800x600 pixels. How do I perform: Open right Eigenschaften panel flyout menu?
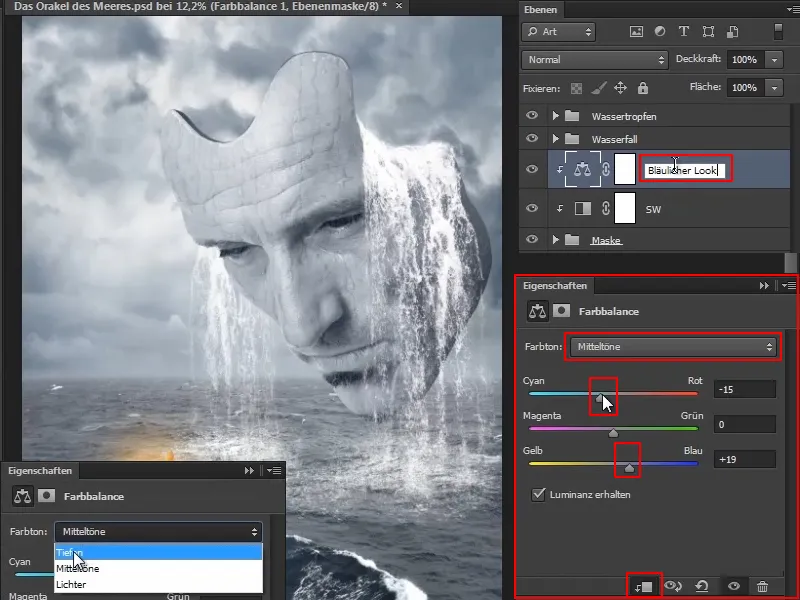coord(789,286)
